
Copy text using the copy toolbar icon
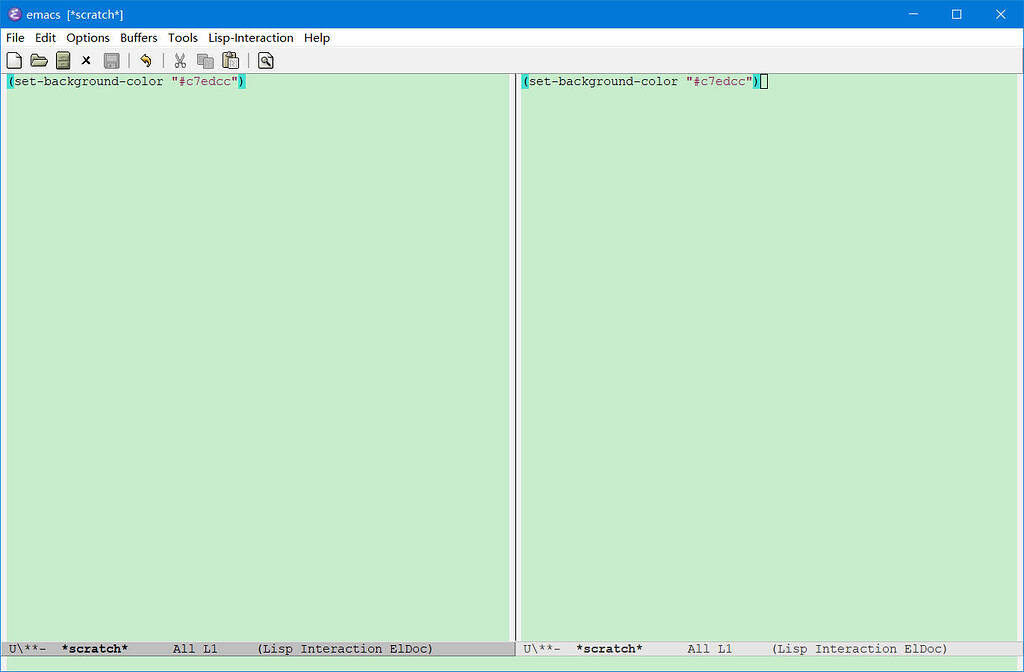pos(204,60)
